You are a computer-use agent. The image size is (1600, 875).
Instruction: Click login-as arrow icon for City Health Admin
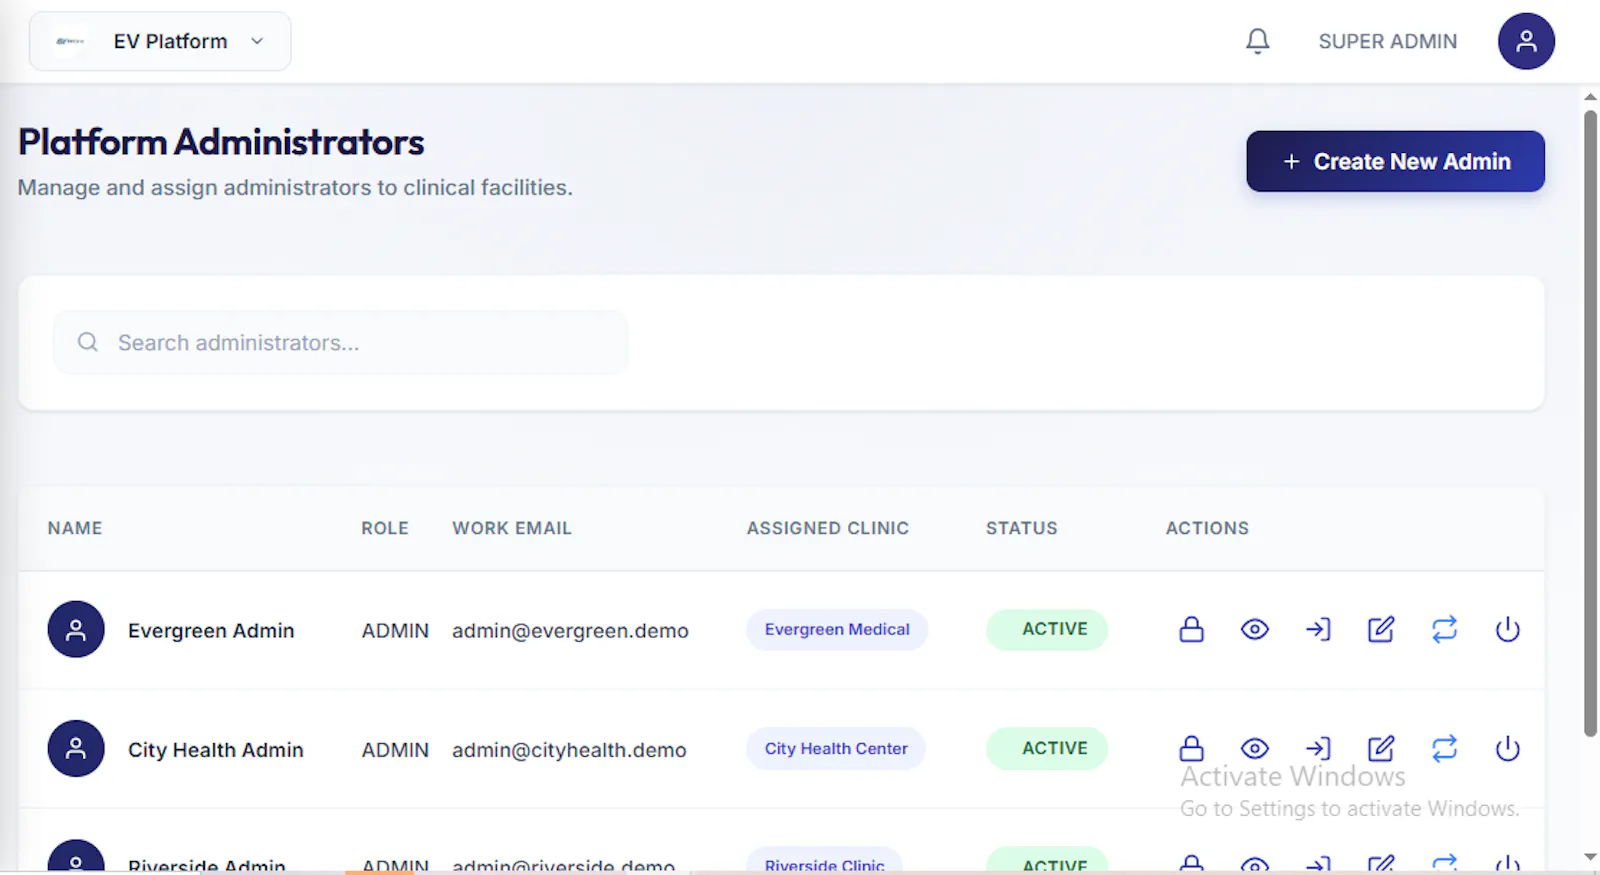(1318, 748)
